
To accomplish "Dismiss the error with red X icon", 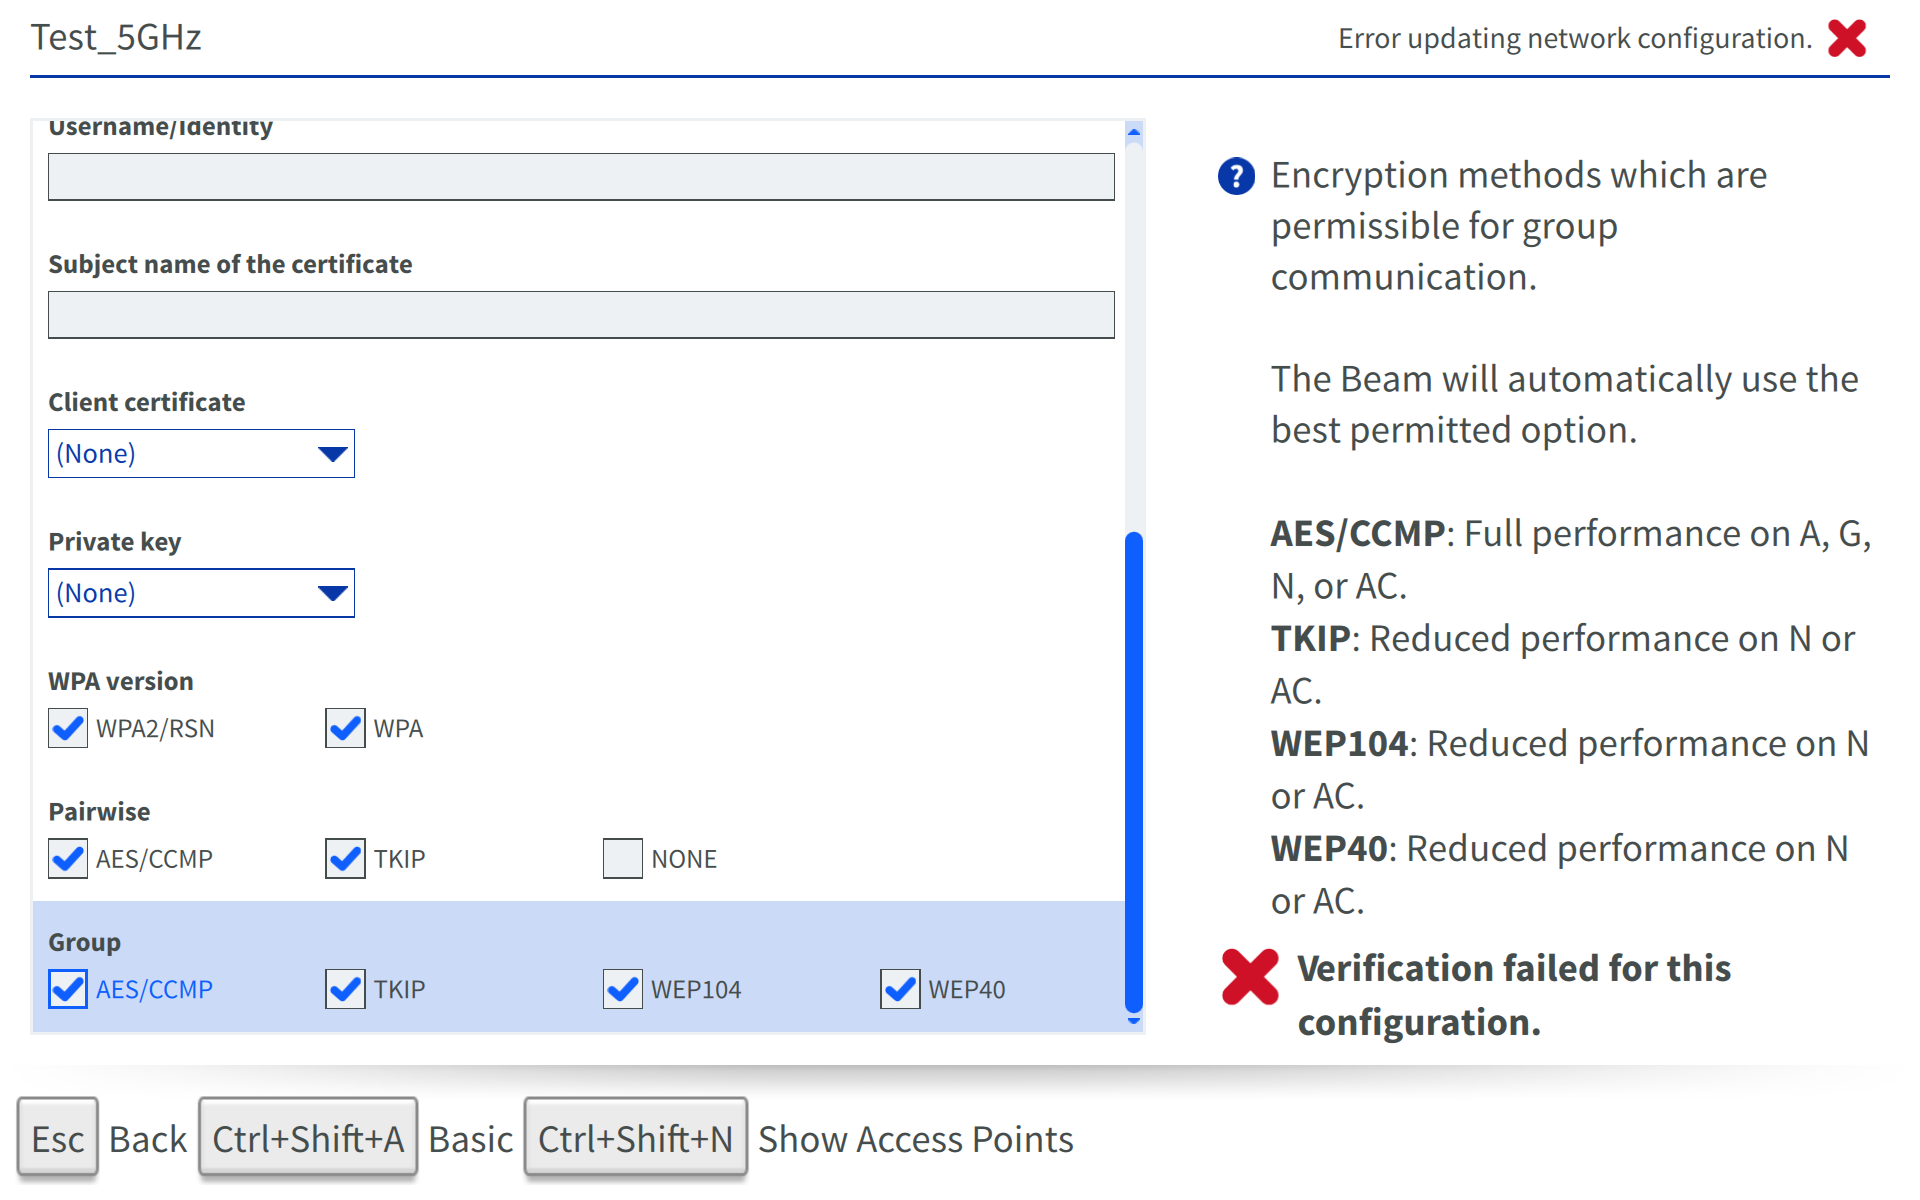I will [1846, 39].
